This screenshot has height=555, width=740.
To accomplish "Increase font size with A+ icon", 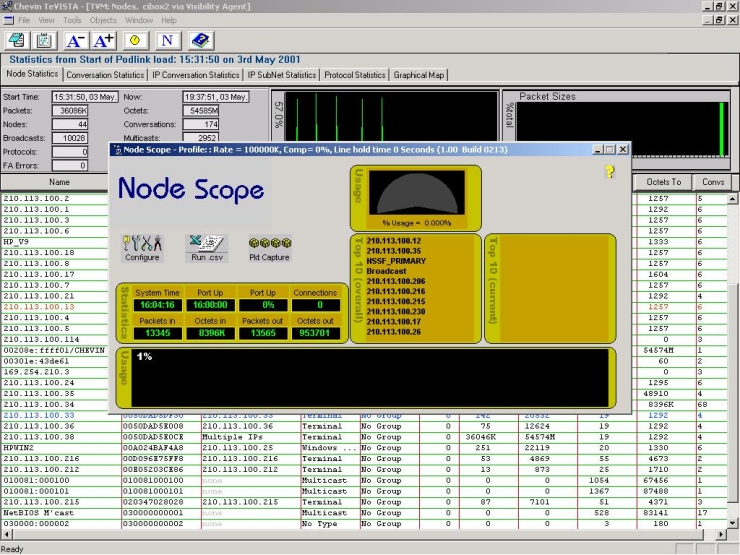I will point(104,41).
